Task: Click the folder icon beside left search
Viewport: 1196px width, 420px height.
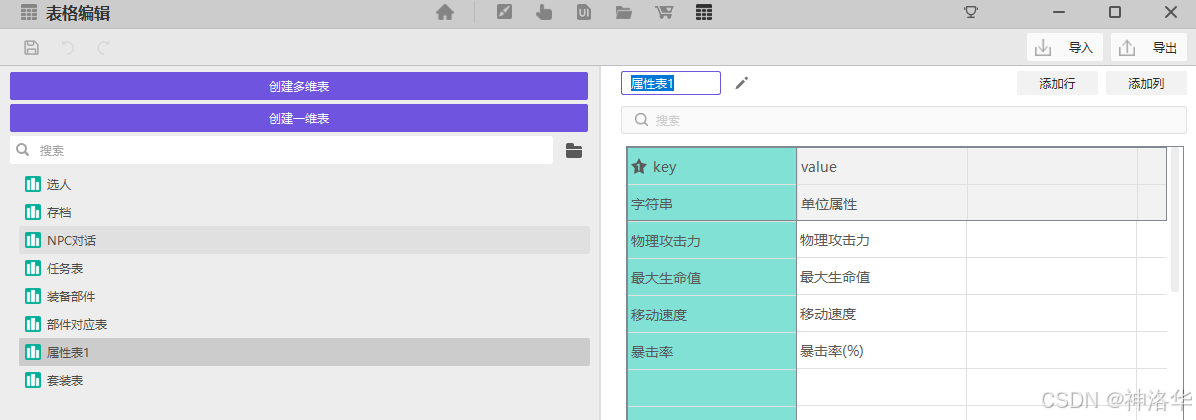Action: [574, 150]
